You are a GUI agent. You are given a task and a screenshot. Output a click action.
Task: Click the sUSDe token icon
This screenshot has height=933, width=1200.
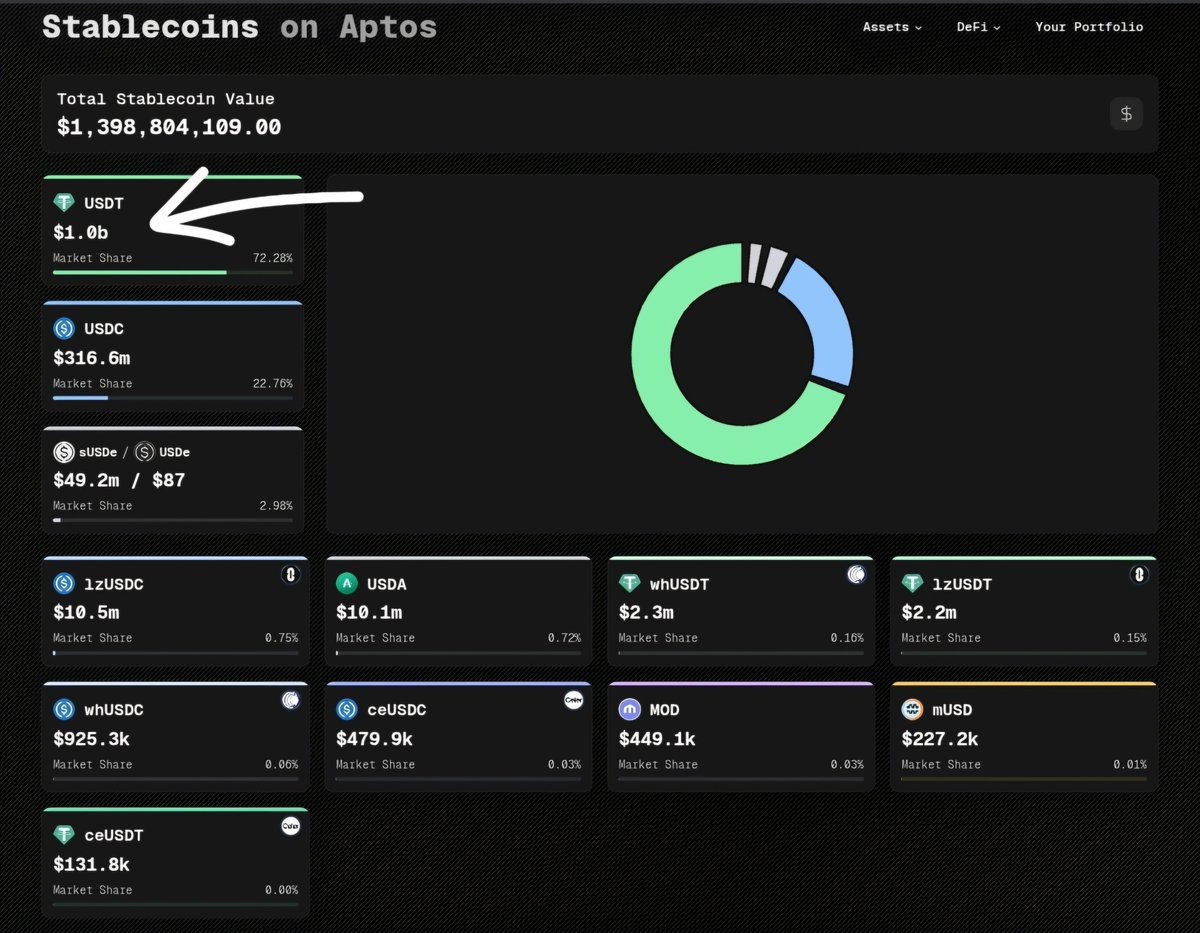[64, 452]
